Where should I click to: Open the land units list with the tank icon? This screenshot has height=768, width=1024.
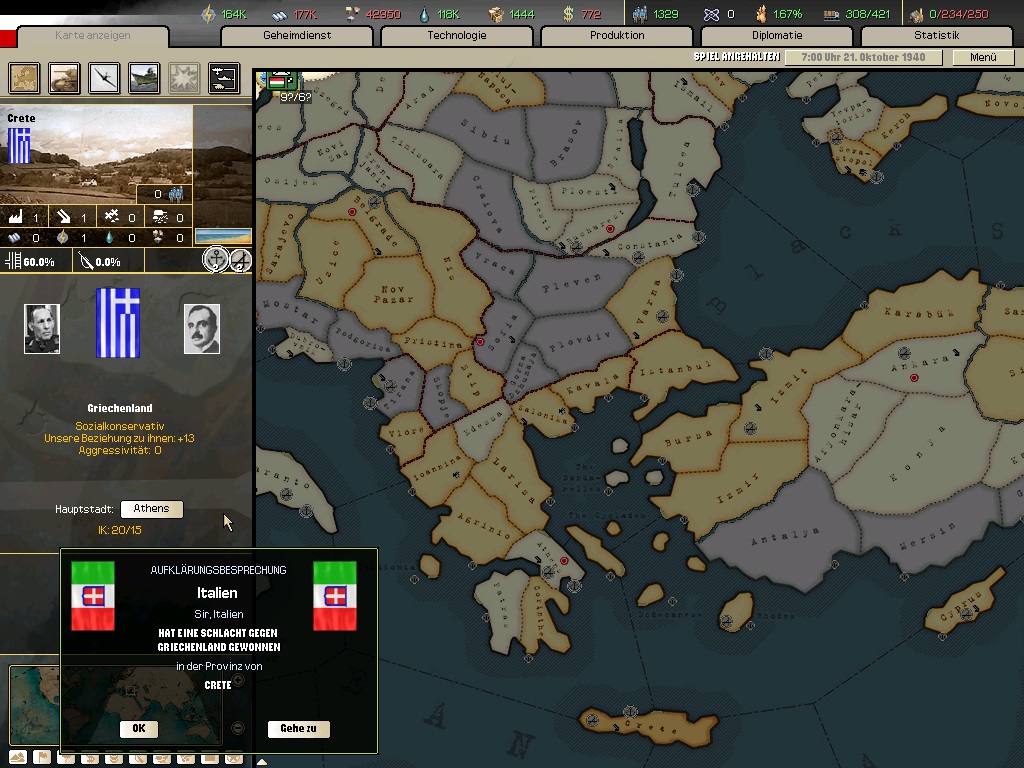tap(64, 77)
